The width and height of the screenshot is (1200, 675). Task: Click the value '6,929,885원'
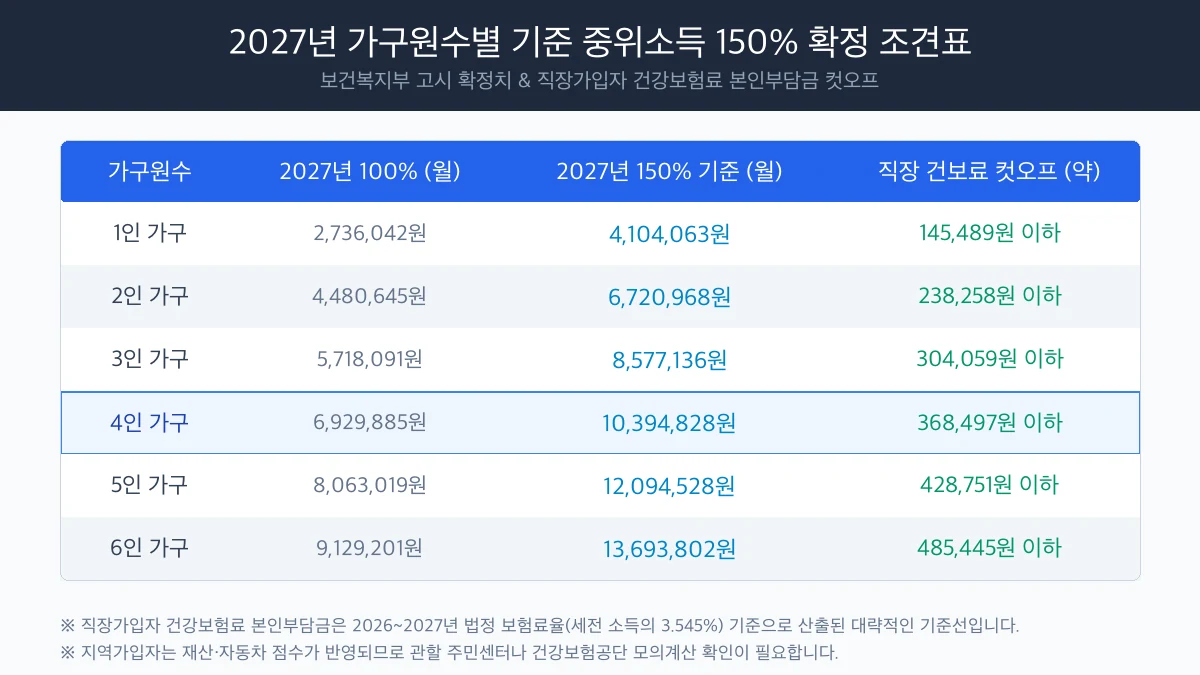pyautogui.click(x=370, y=423)
